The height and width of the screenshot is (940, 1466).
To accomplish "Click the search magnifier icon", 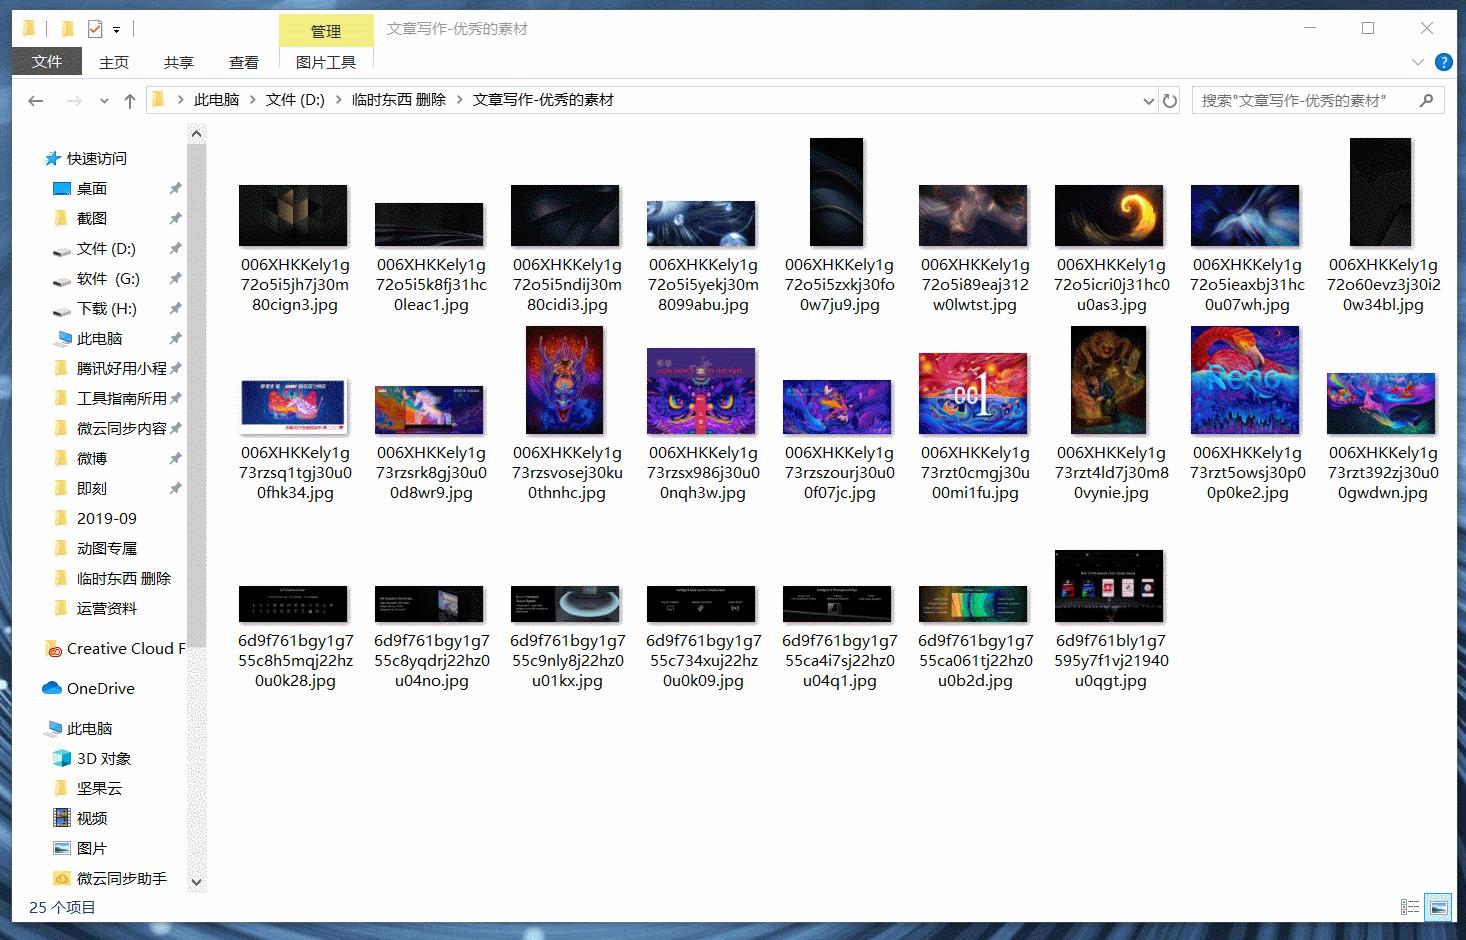I will tap(1426, 100).
